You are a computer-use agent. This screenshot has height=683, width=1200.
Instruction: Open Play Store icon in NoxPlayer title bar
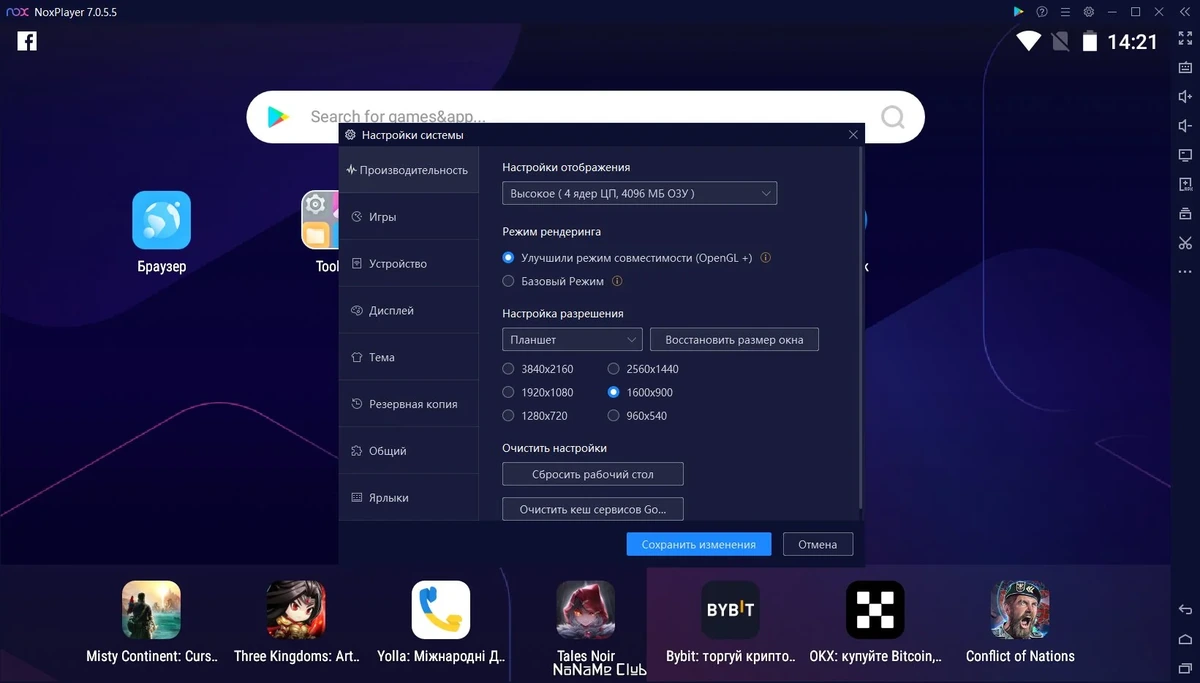coord(1018,12)
